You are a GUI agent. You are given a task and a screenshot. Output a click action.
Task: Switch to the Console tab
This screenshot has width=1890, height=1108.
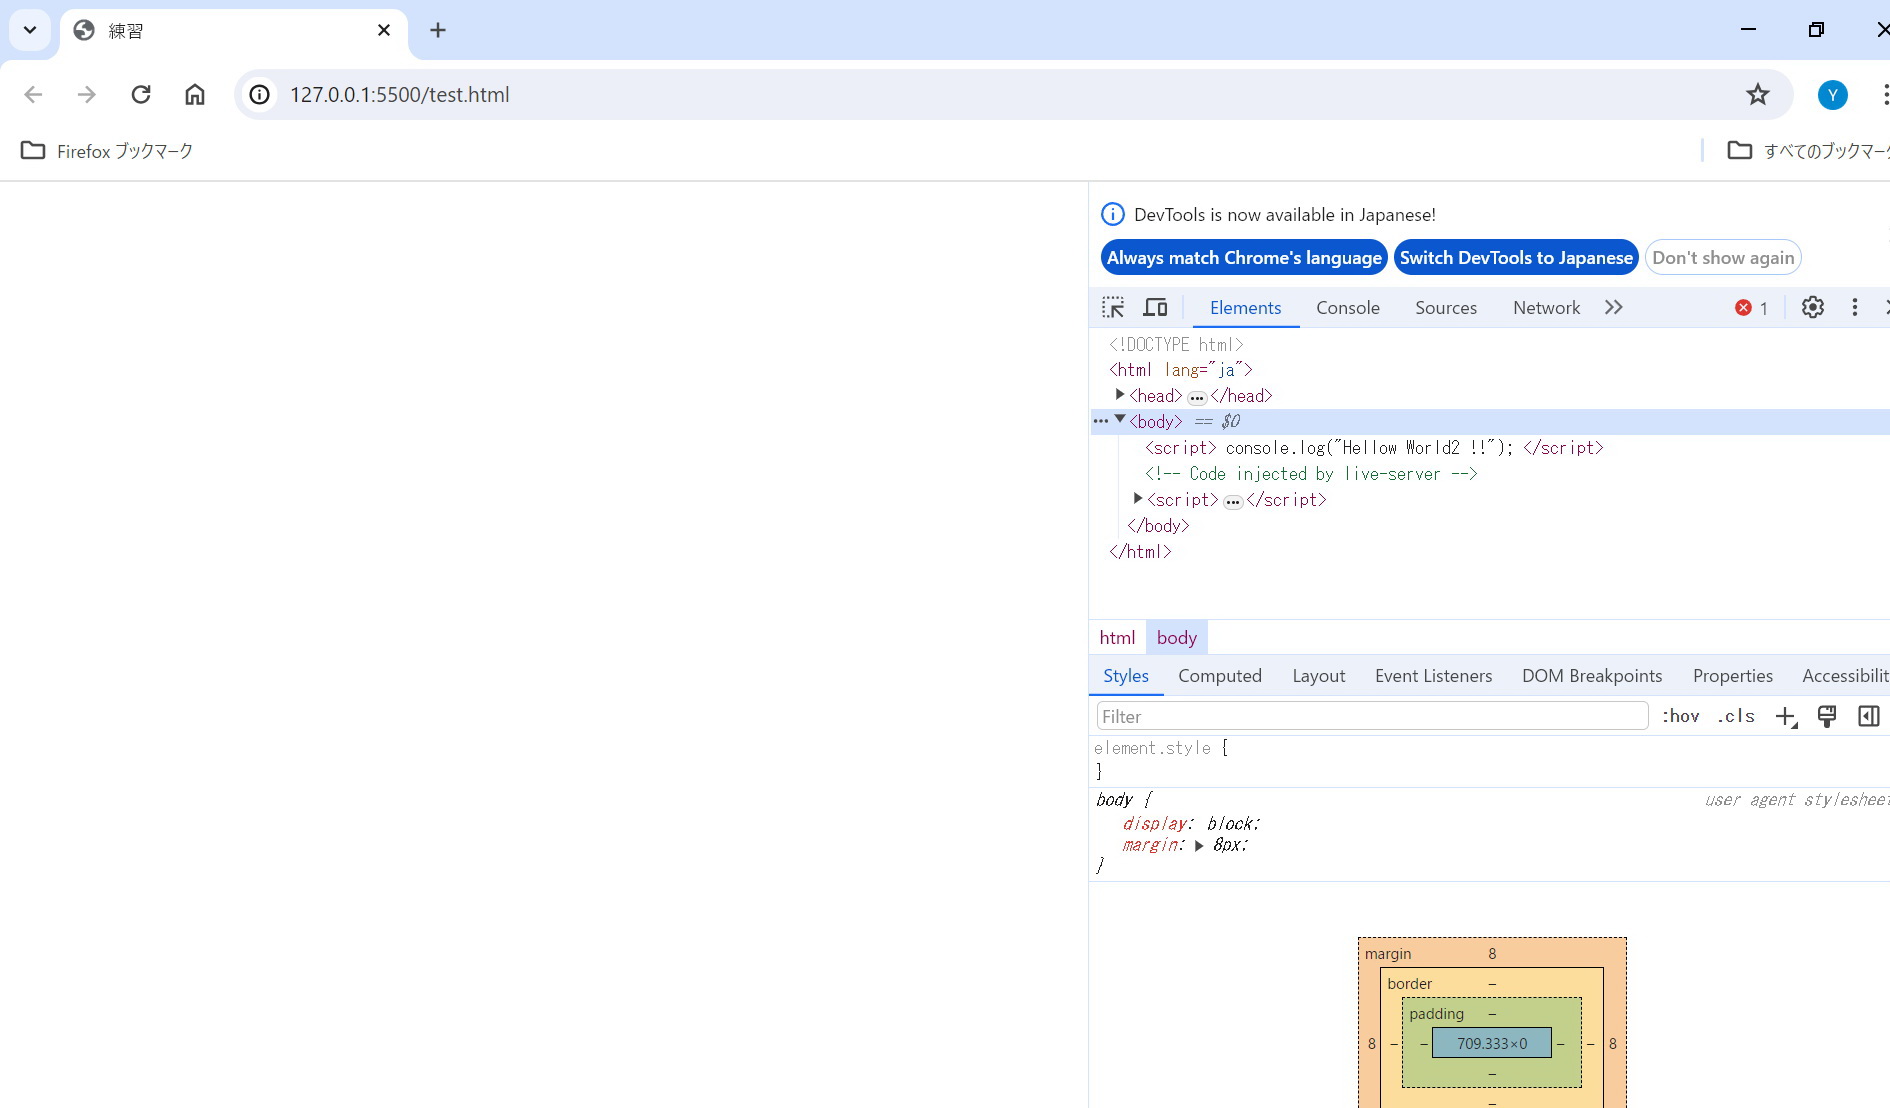[x=1348, y=308]
